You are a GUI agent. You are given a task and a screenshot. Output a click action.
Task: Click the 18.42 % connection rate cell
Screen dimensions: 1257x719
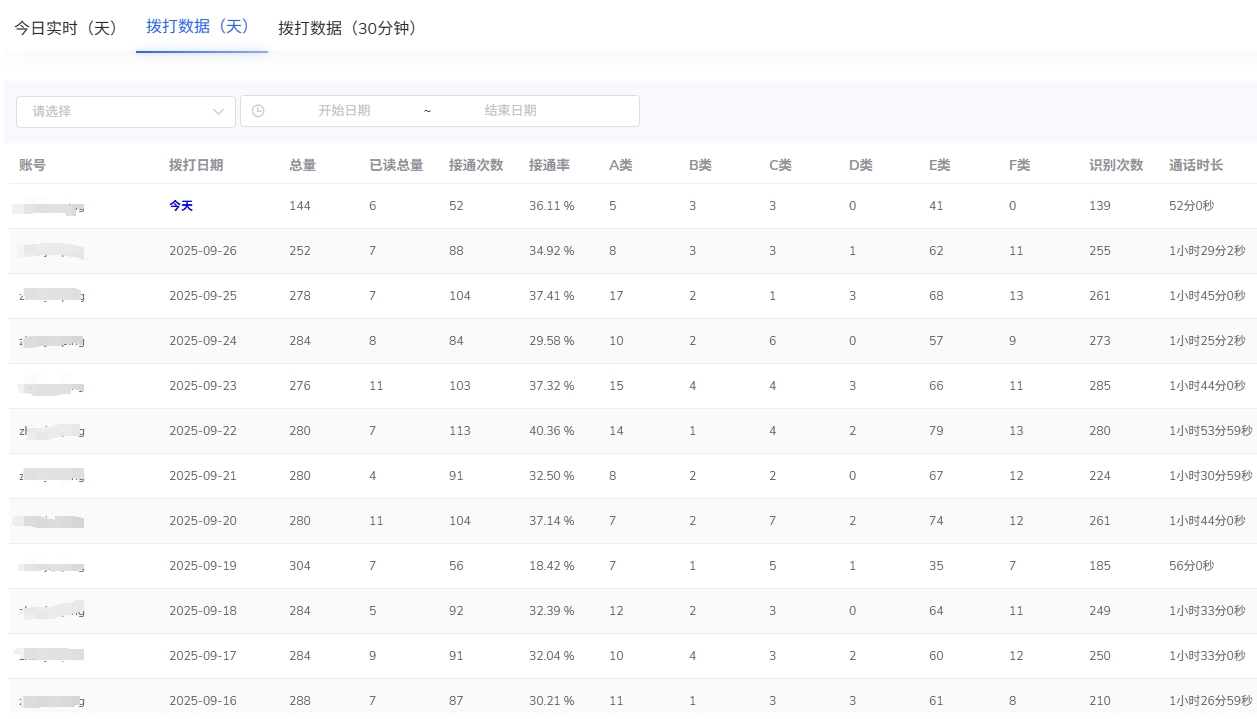[x=551, y=566]
